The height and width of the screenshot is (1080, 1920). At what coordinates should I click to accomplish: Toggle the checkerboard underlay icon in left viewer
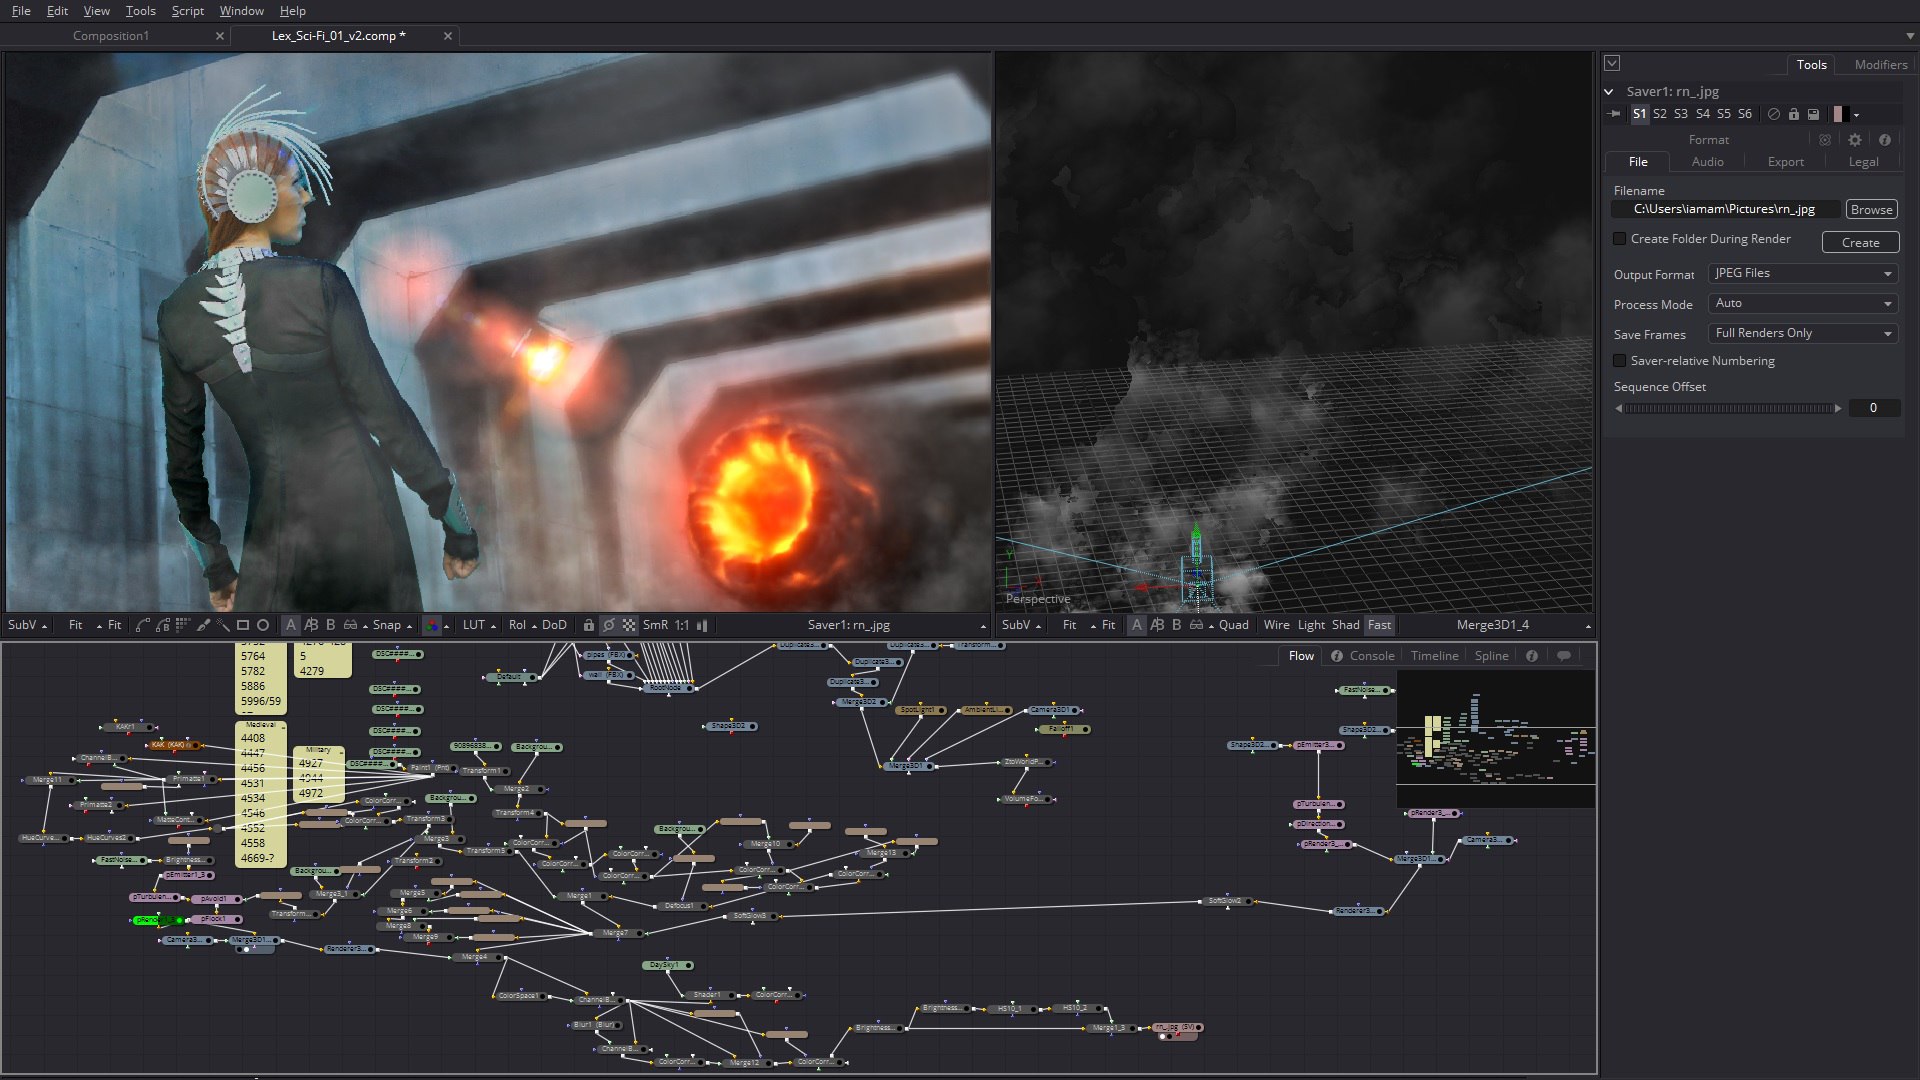[x=629, y=625]
